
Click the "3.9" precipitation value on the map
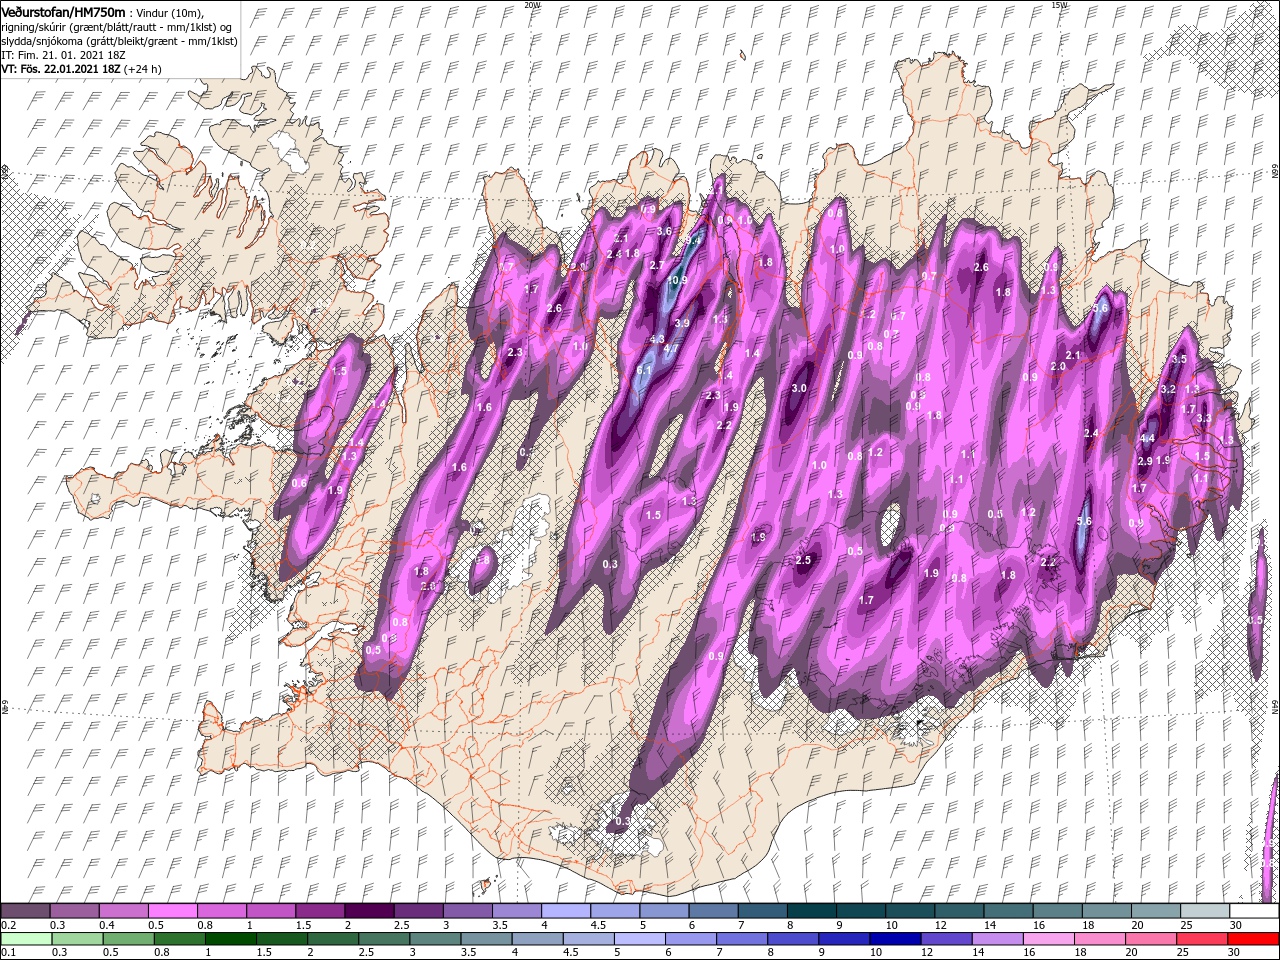click(x=682, y=324)
